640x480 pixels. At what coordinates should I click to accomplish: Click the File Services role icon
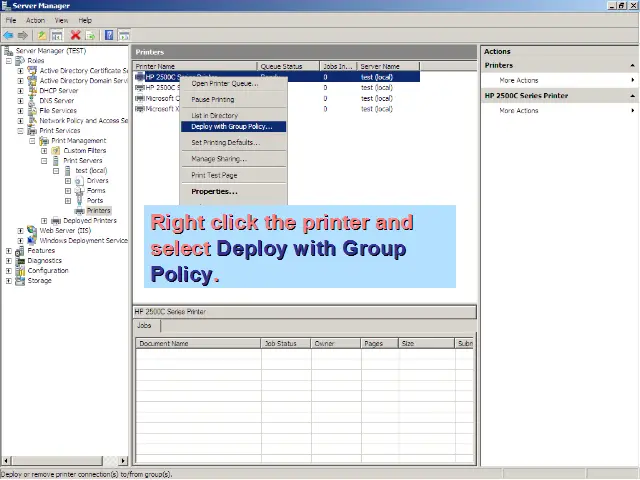click(x=32, y=111)
